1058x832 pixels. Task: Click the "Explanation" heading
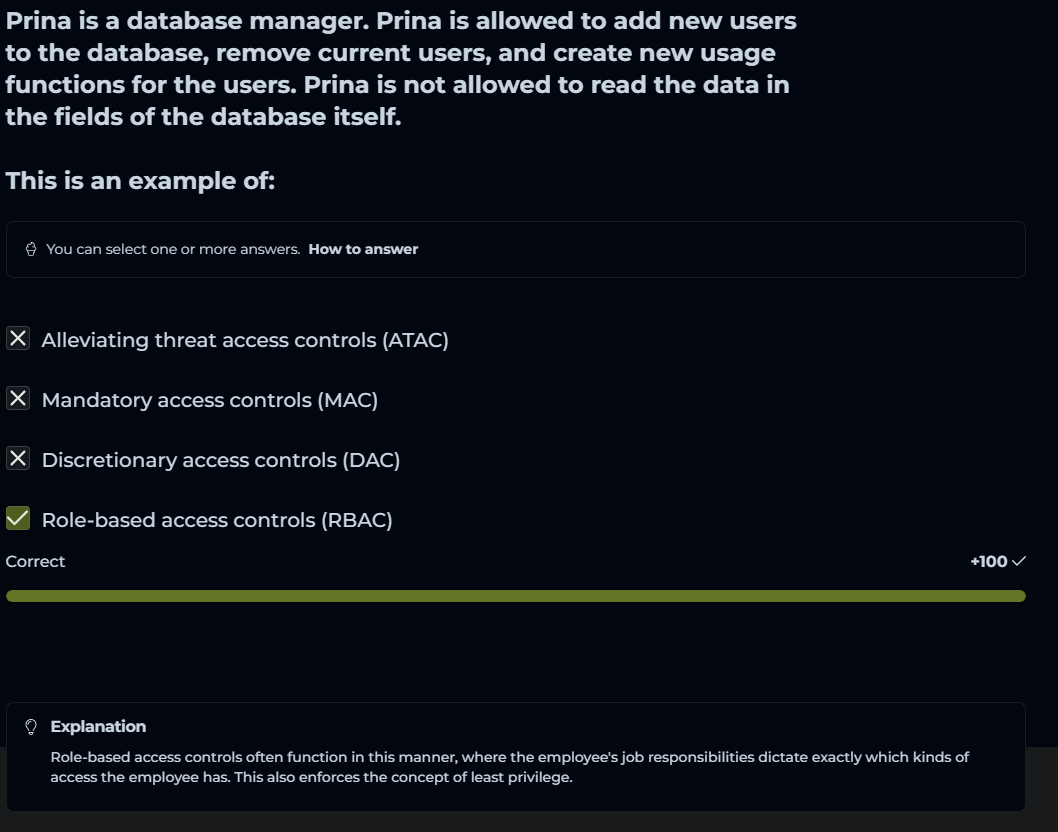98,727
